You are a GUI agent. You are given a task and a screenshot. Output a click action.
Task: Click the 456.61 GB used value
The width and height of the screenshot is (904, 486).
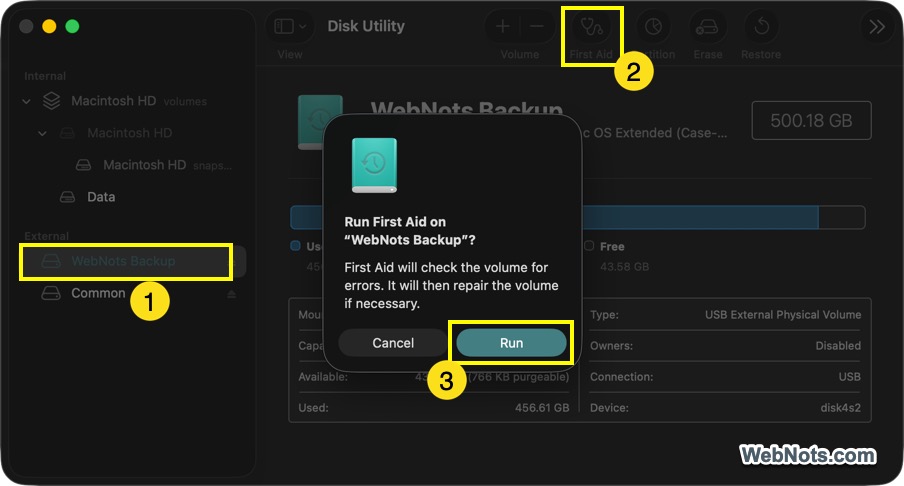click(x=542, y=408)
